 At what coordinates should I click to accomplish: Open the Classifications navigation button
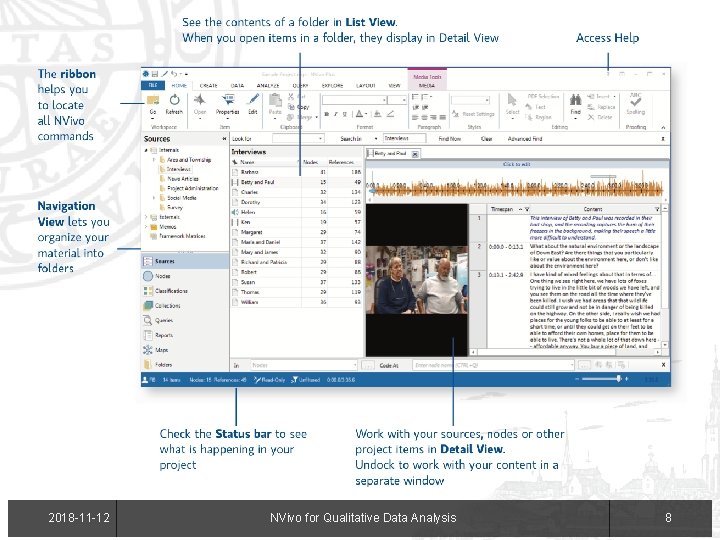(186, 291)
